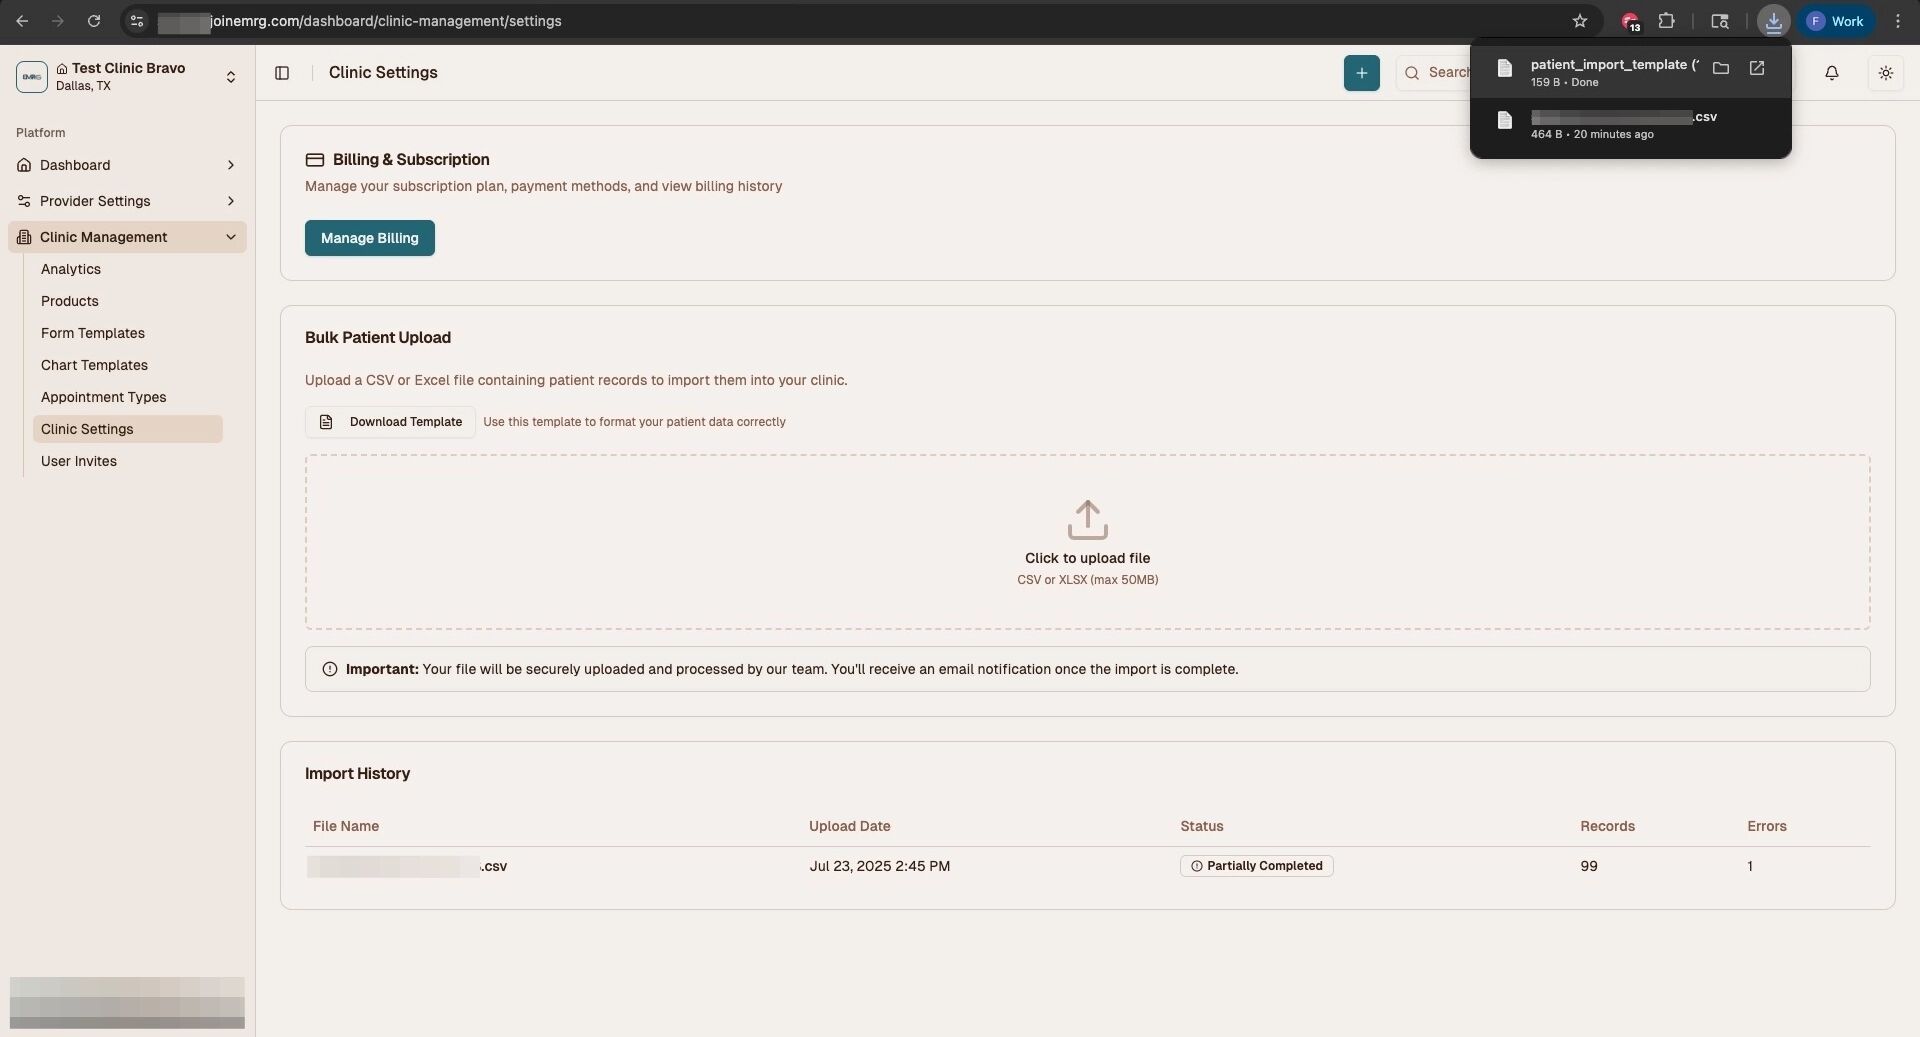Open patient_import_template in new tab icon
The width and height of the screenshot is (1920, 1037).
pos(1757,68)
